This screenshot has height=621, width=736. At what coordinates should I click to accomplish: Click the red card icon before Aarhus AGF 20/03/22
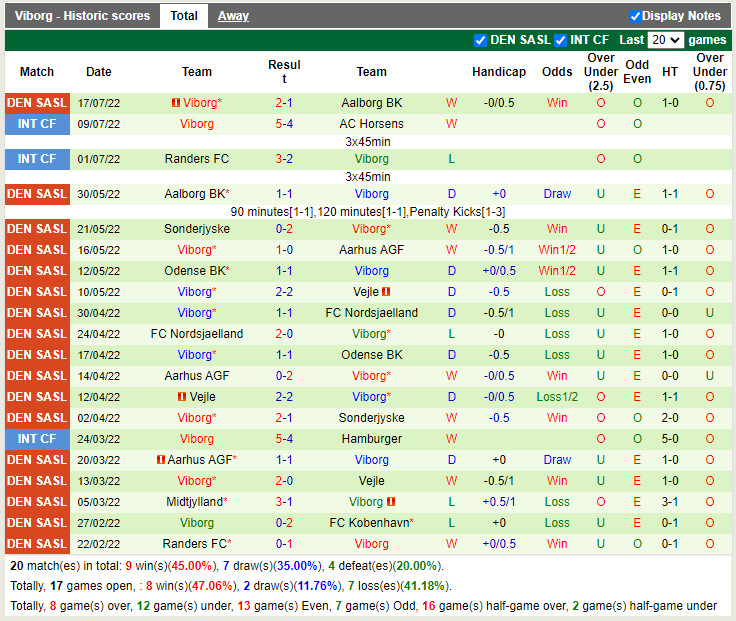[161, 460]
